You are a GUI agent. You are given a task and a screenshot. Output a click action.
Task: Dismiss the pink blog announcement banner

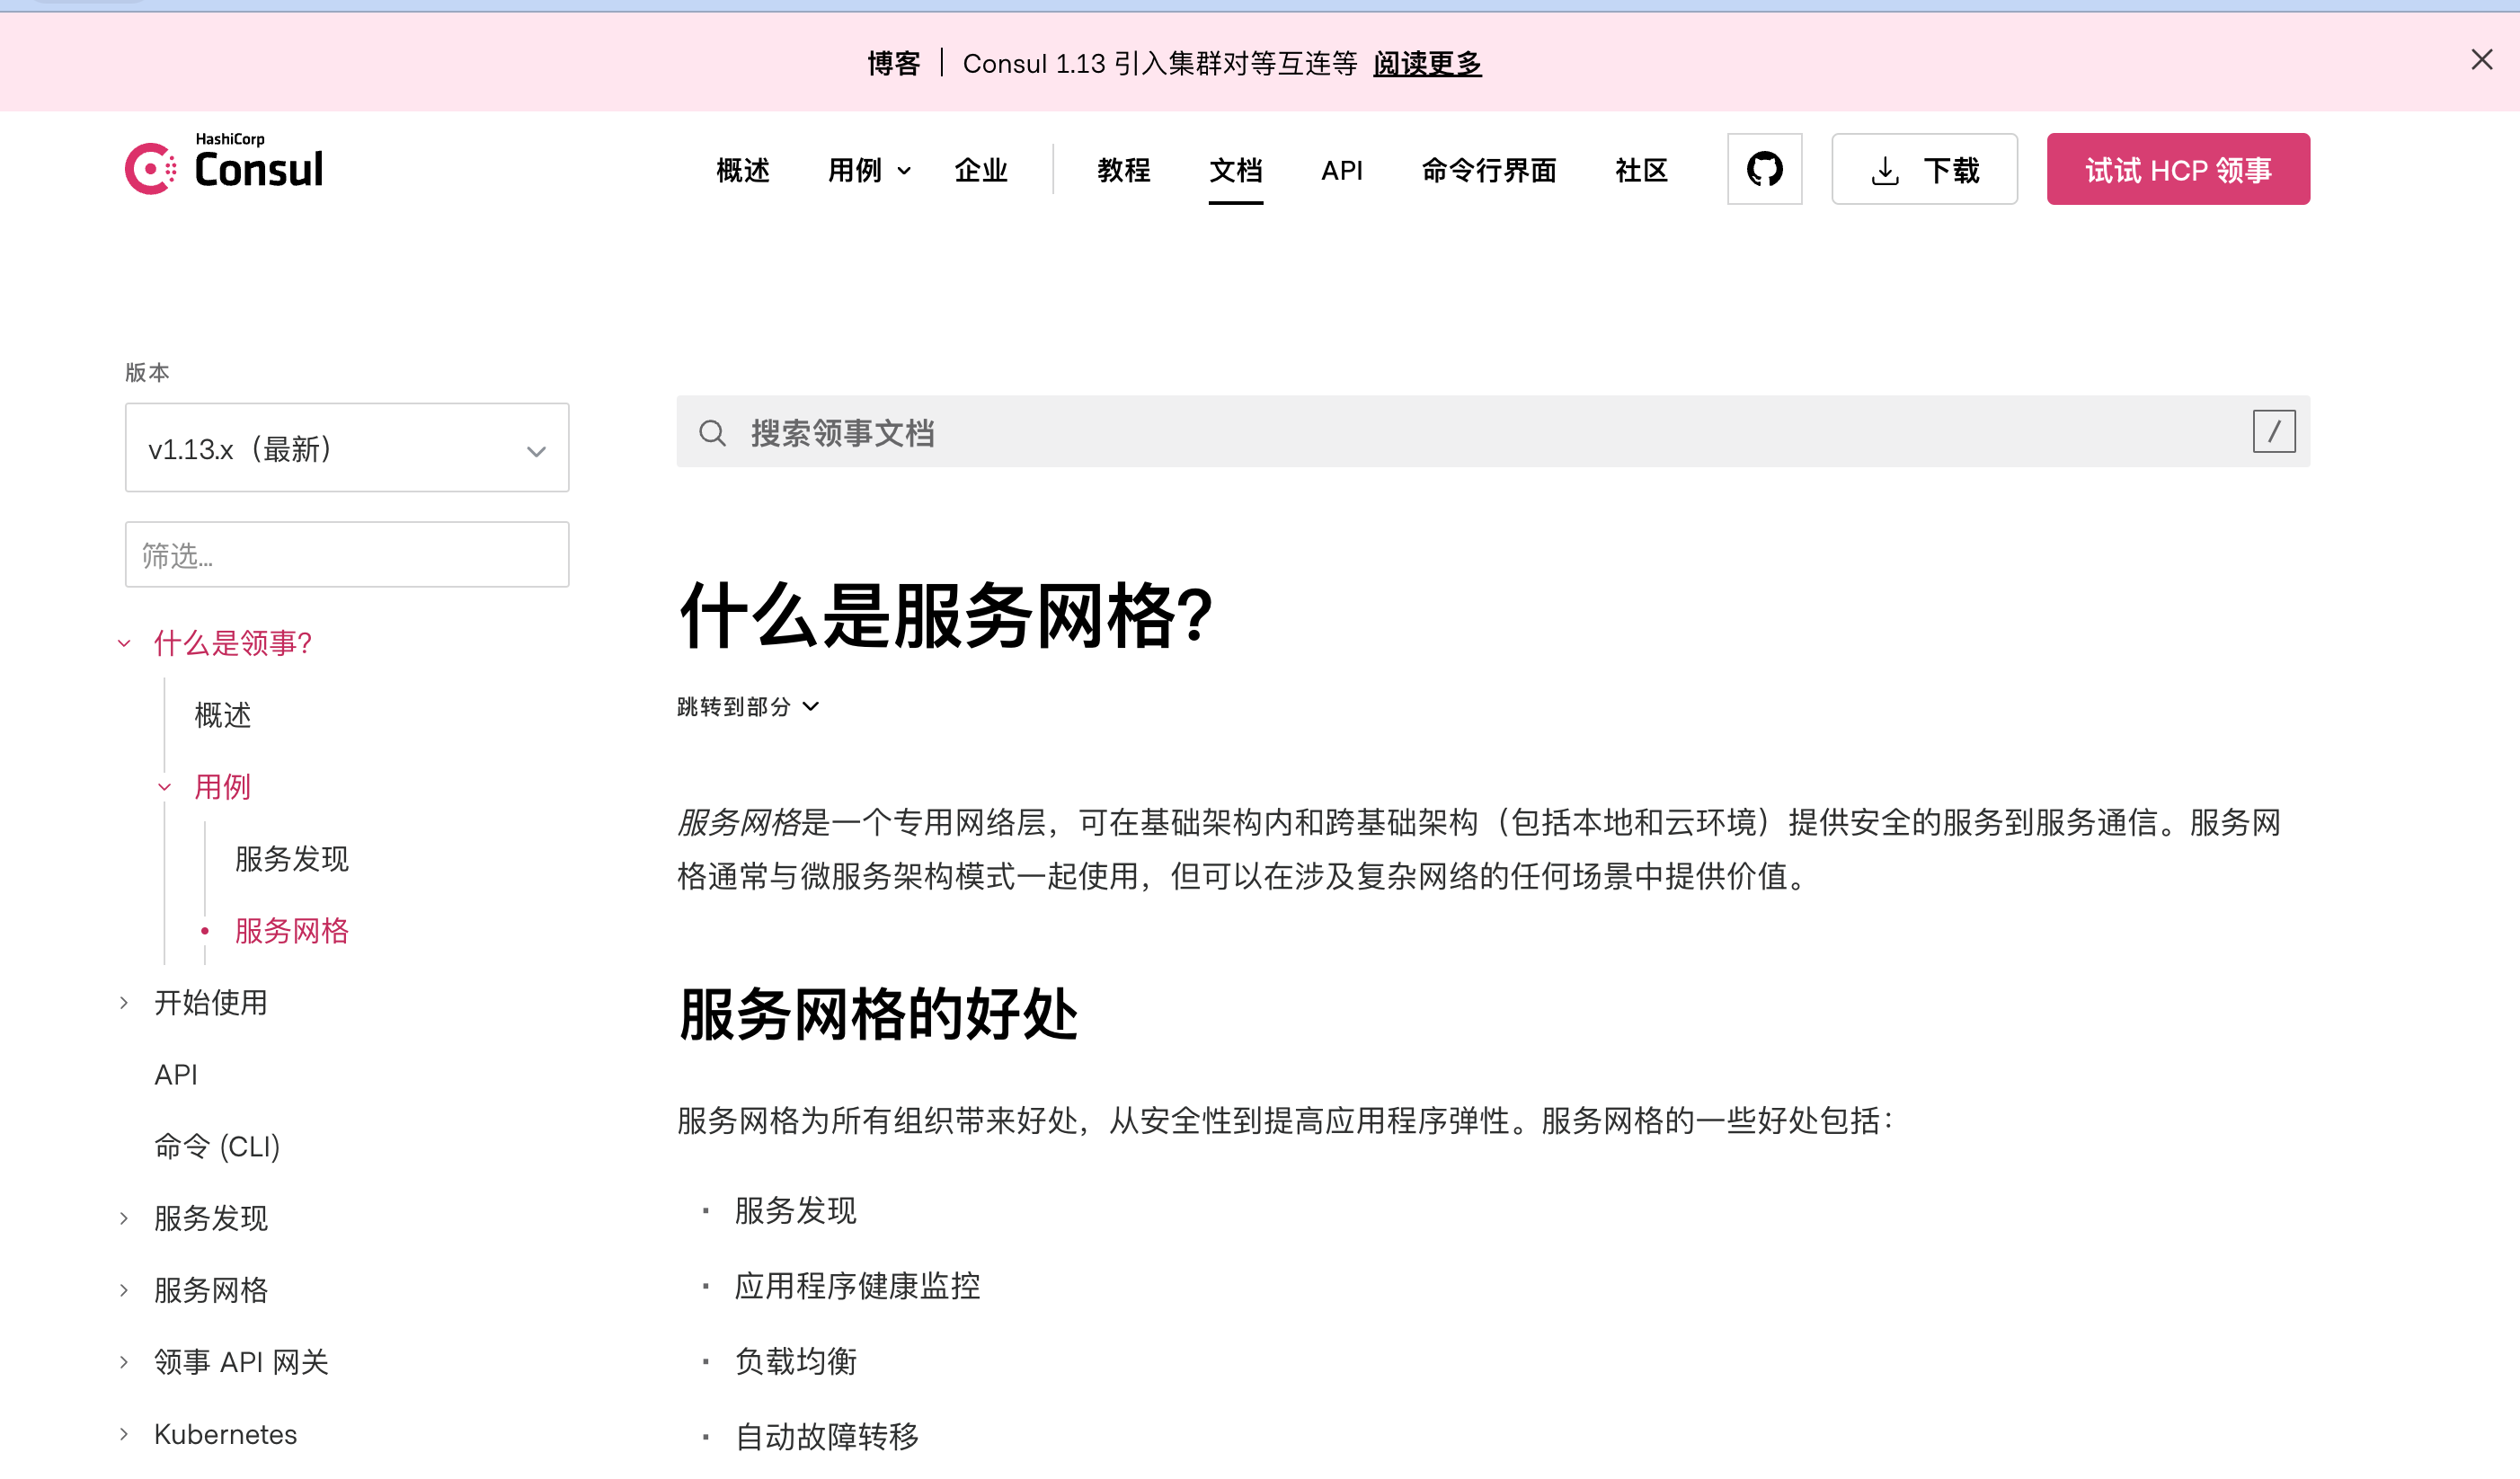tap(2481, 60)
